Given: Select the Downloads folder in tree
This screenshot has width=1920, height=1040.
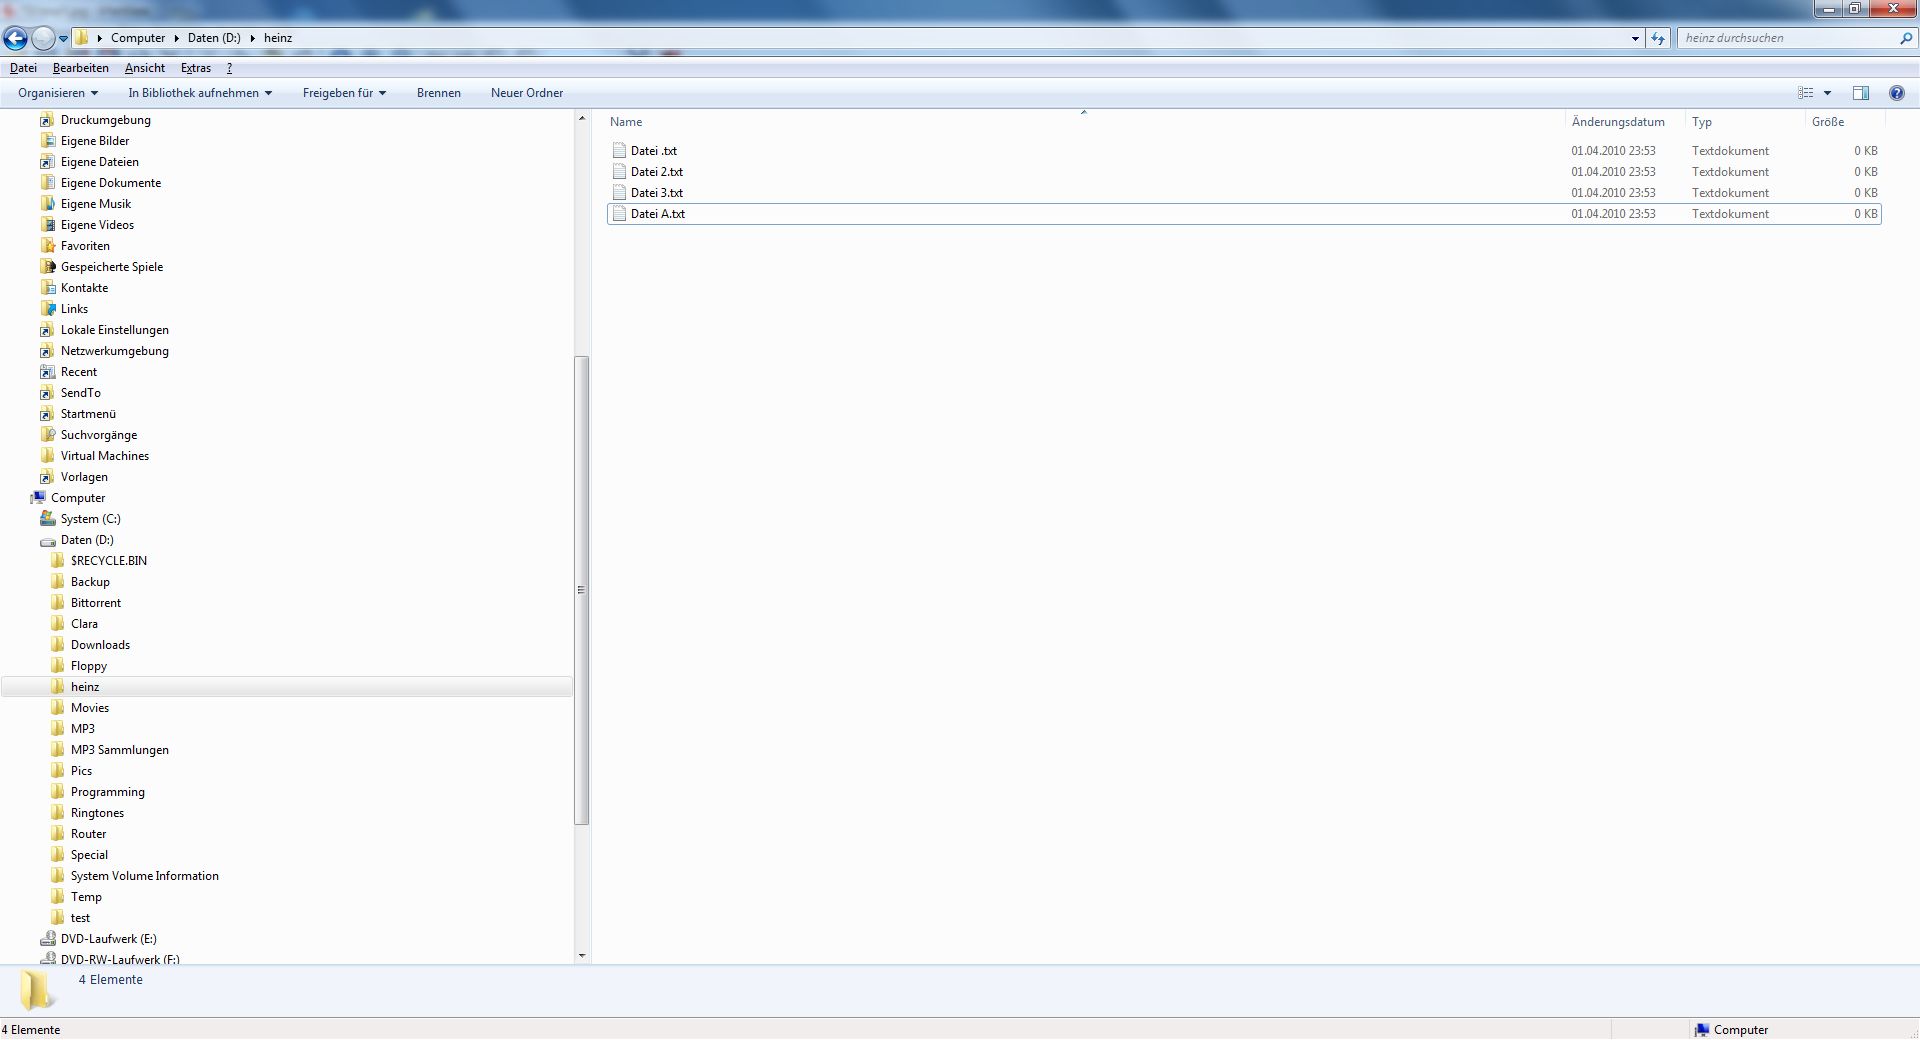Looking at the screenshot, I should point(100,645).
